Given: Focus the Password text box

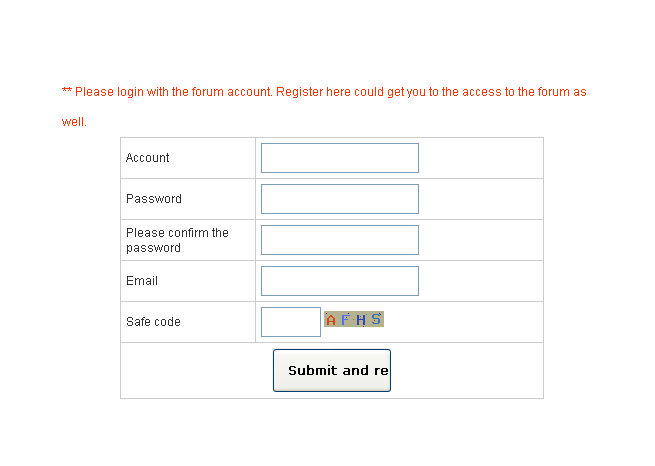Looking at the screenshot, I should point(339,199).
